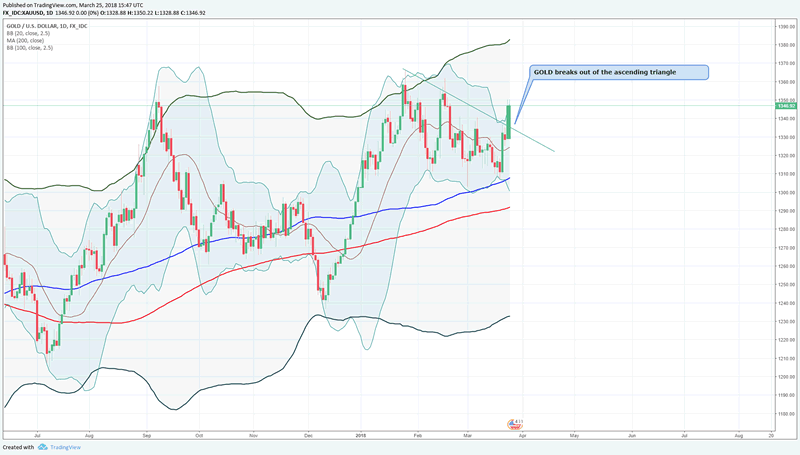The height and width of the screenshot is (455, 800).
Task: Click the 1180.00 price axis label
Action: [x=786, y=414]
